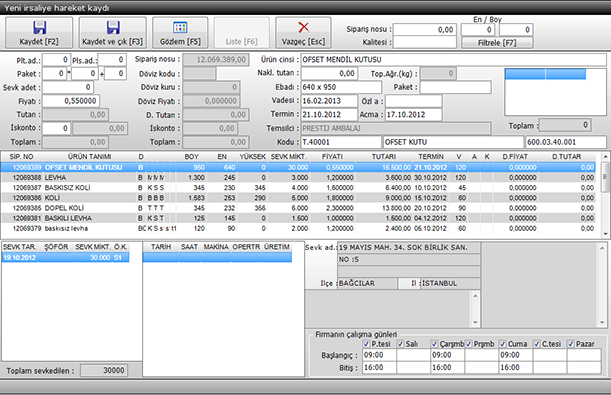611x395 pixels.
Task: Select shipment row dated 19.10.2012
Action: pyautogui.click(x=65, y=257)
